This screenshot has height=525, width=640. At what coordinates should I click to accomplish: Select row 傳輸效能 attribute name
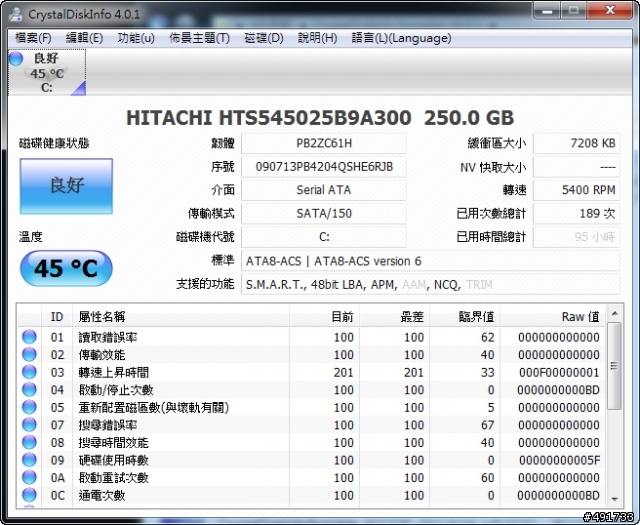pos(102,355)
